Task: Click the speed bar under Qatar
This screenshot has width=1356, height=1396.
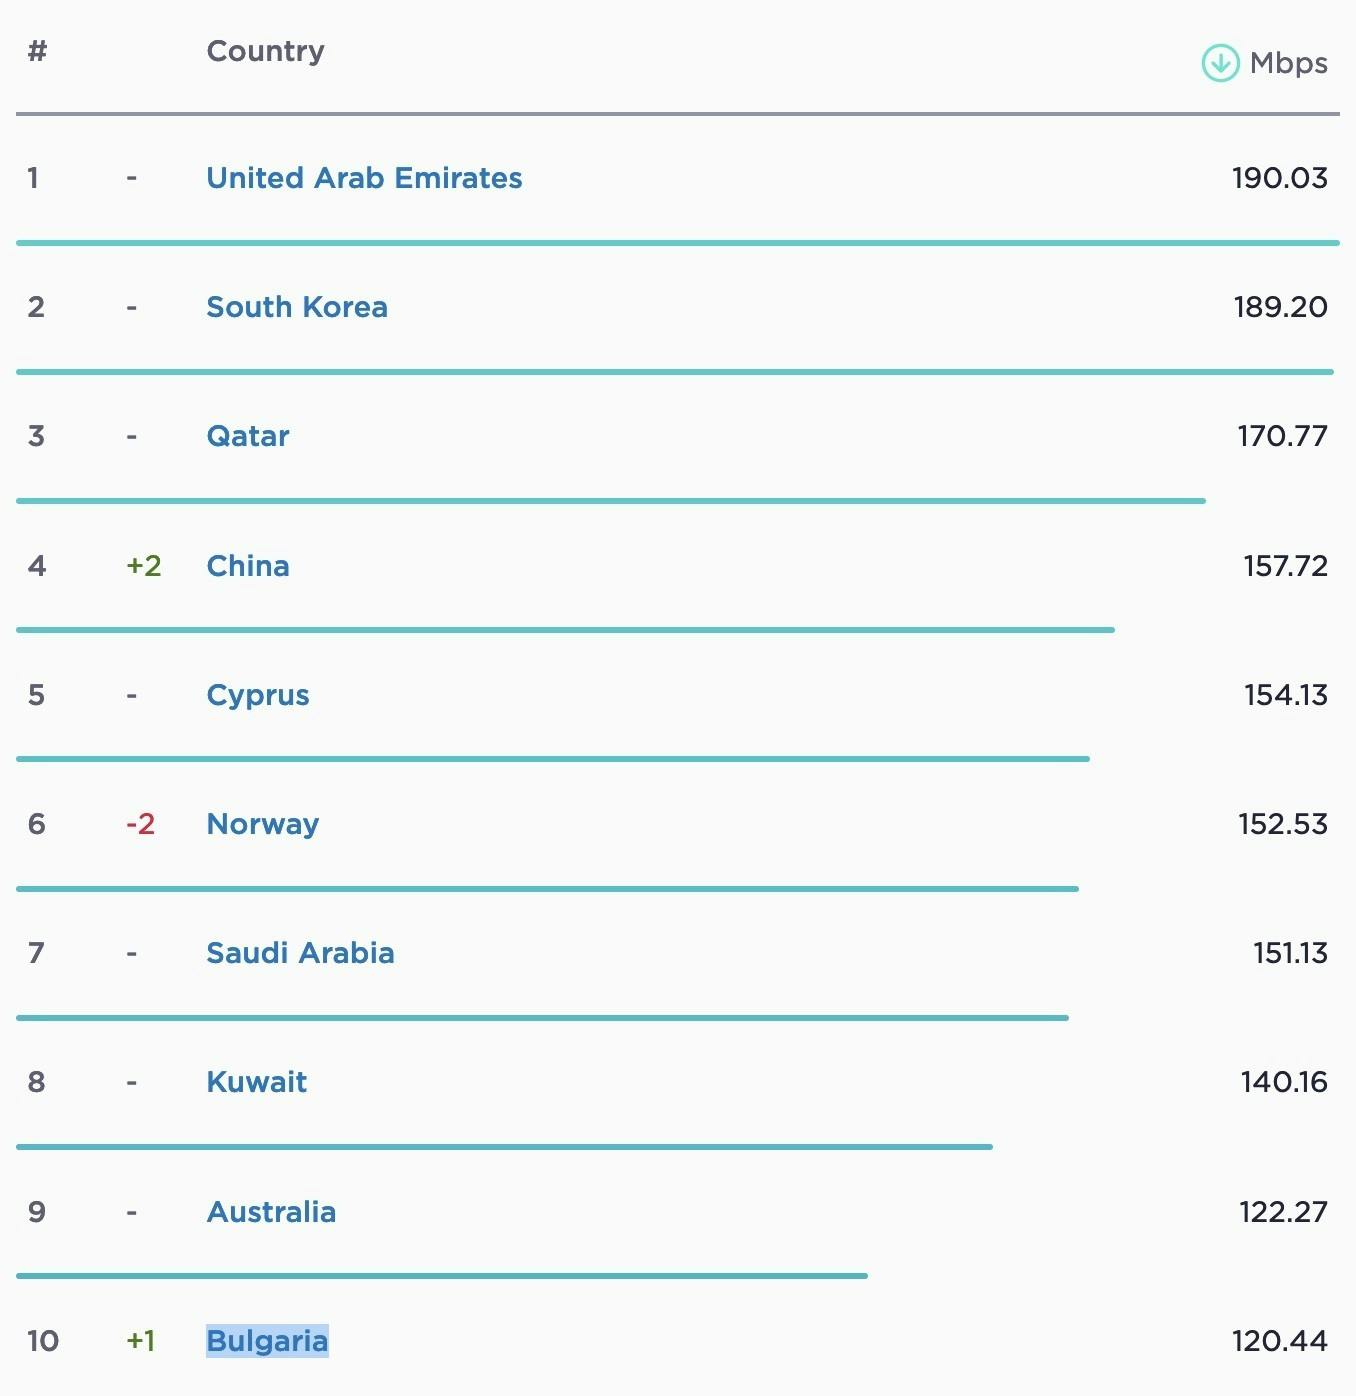Action: [611, 501]
